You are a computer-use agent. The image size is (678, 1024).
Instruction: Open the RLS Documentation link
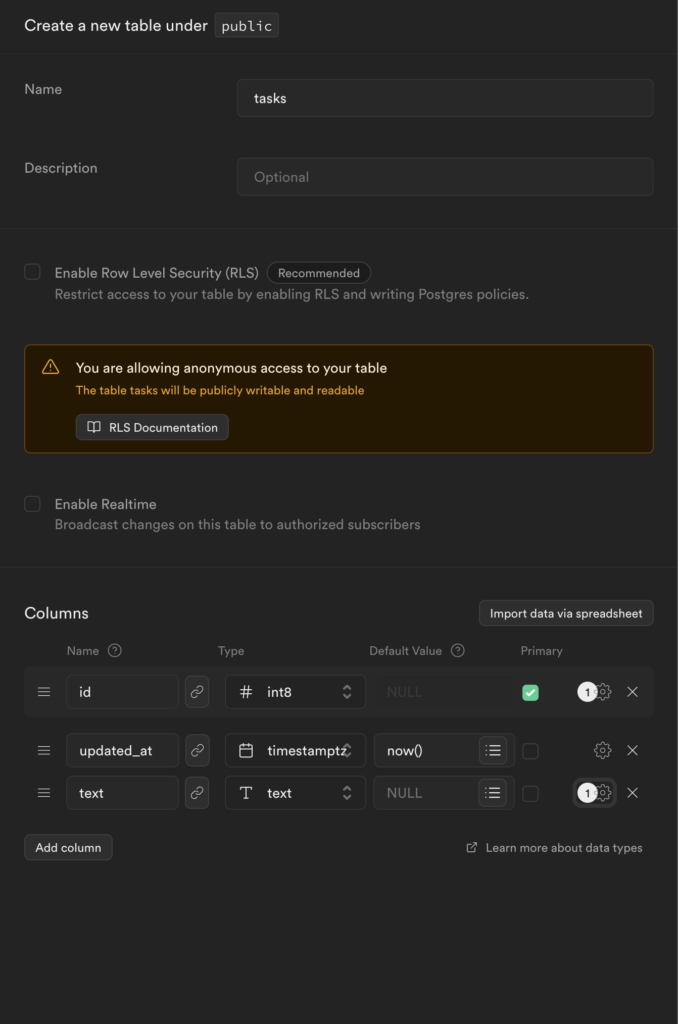click(x=152, y=427)
